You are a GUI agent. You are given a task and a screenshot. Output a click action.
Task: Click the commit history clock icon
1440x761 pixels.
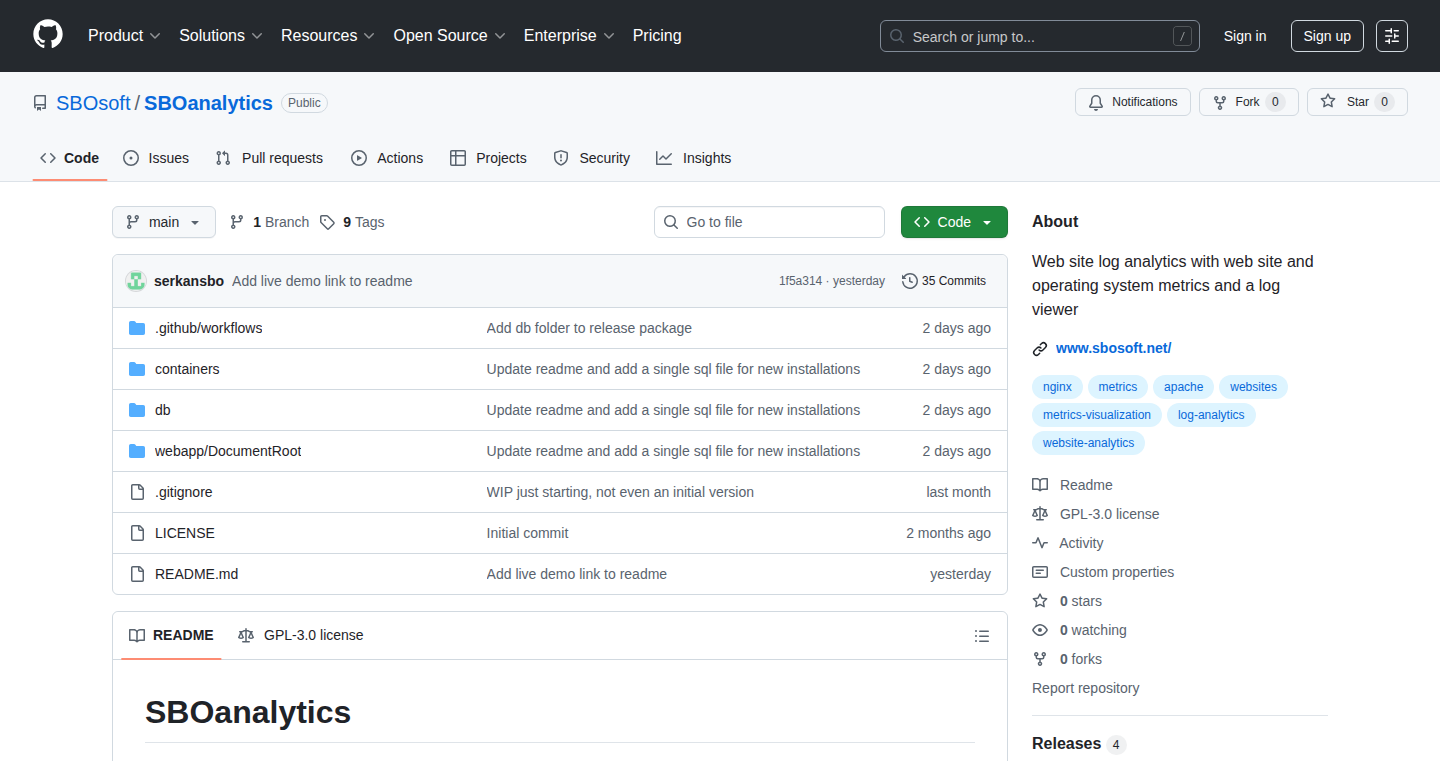point(909,281)
